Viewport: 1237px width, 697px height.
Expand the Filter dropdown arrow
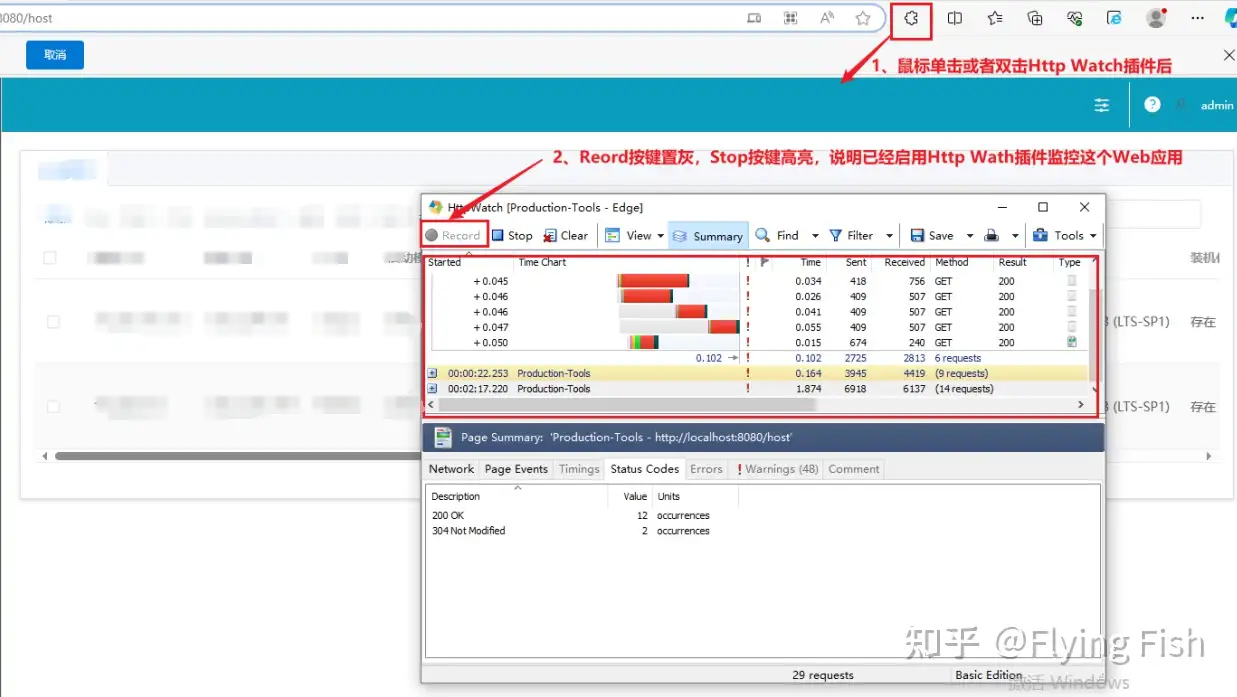[x=889, y=236]
